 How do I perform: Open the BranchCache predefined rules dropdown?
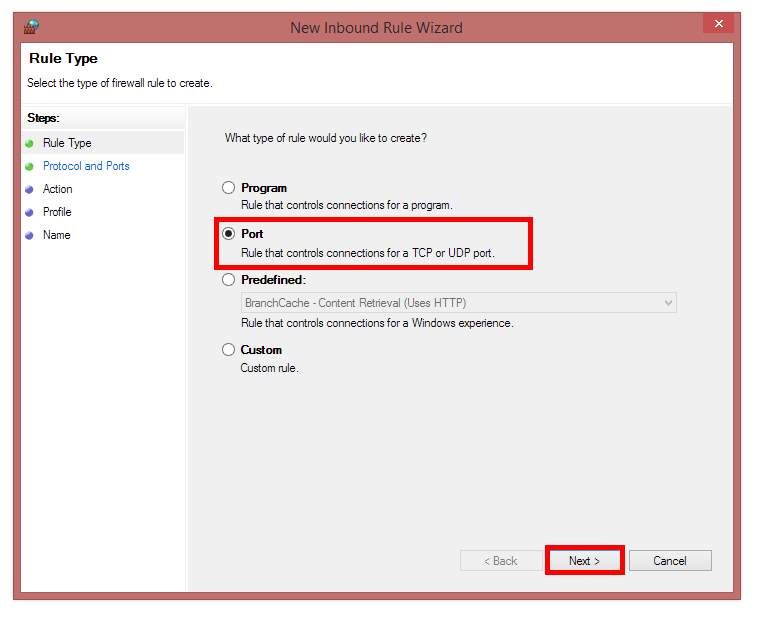coord(458,303)
